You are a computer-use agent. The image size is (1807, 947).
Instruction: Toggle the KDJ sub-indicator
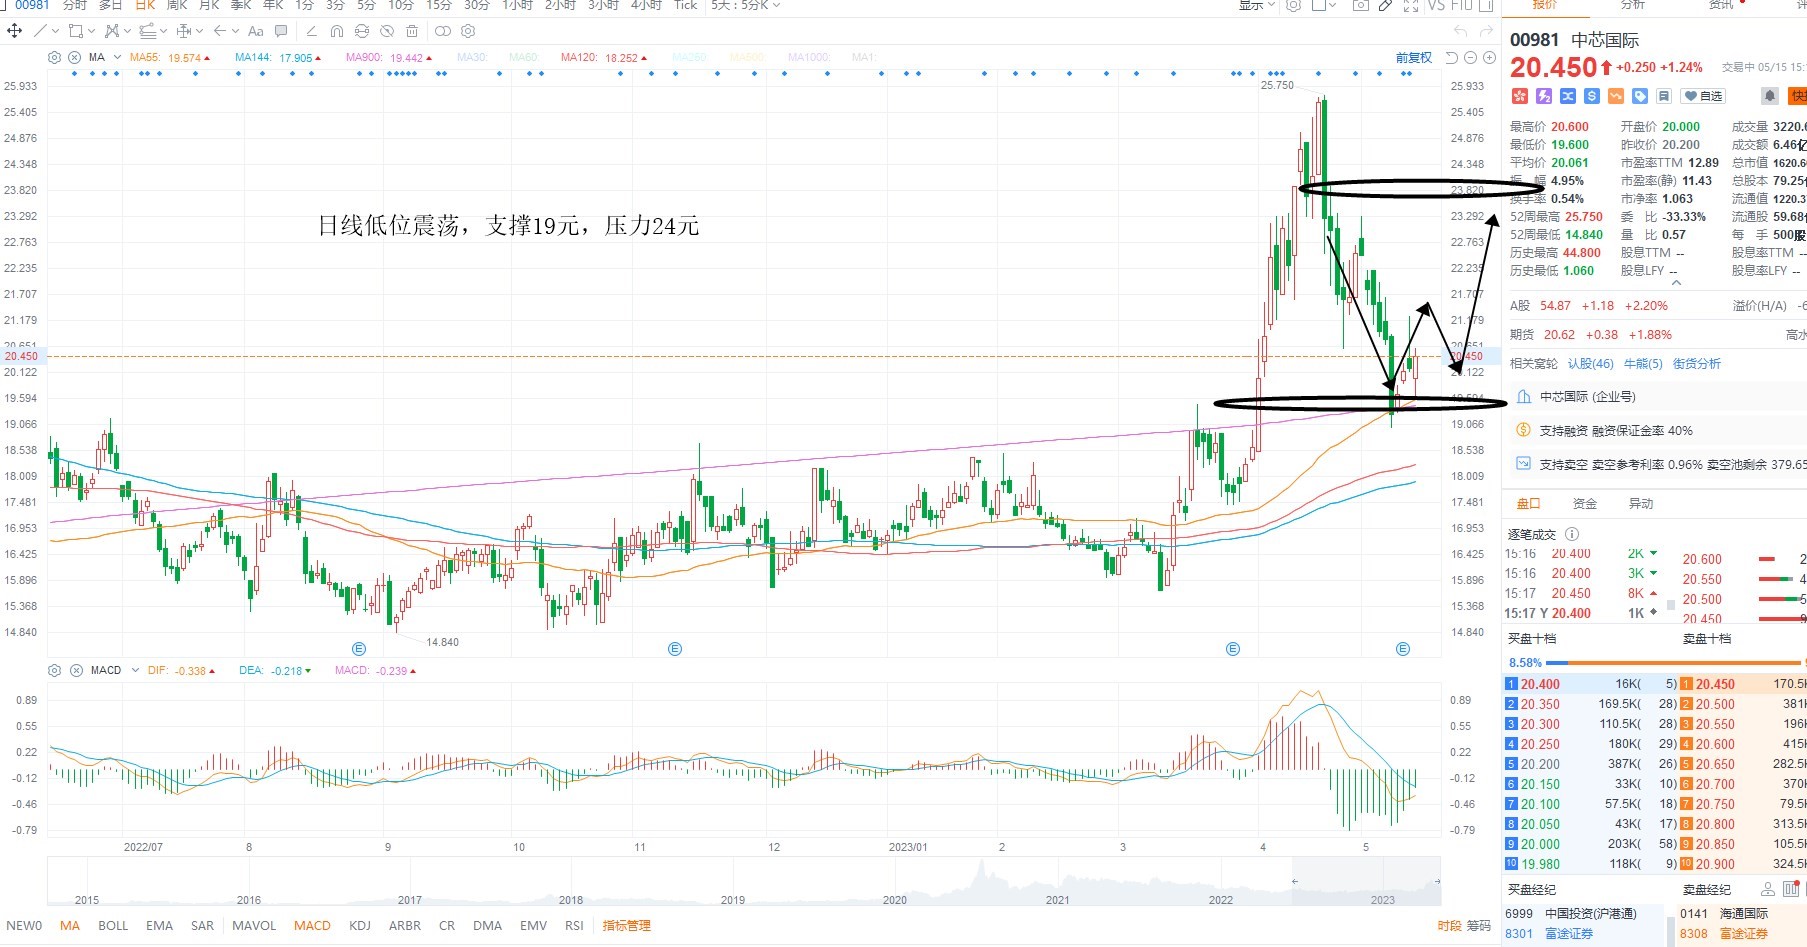pyautogui.click(x=360, y=926)
